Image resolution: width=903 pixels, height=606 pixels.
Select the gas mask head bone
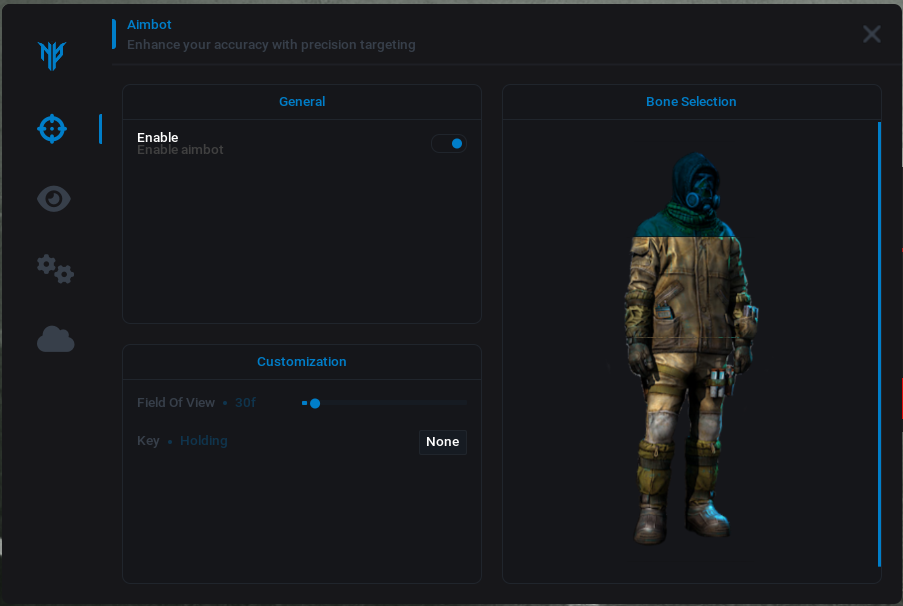(x=699, y=187)
